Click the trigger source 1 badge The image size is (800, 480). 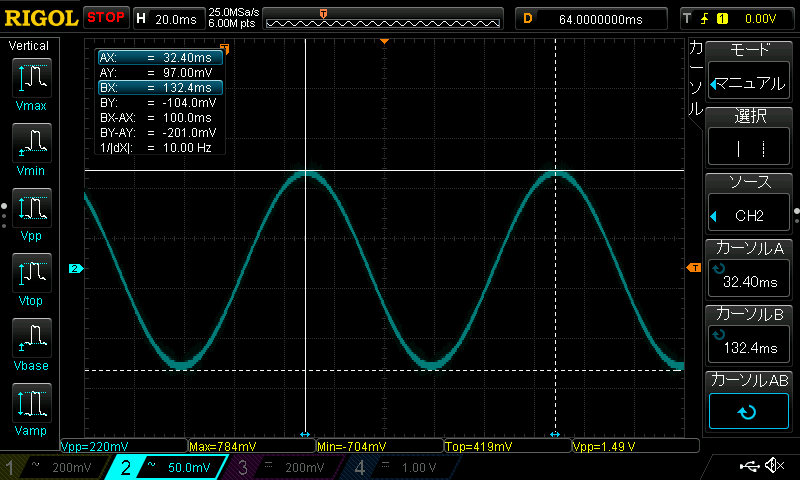(x=722, y=19)
